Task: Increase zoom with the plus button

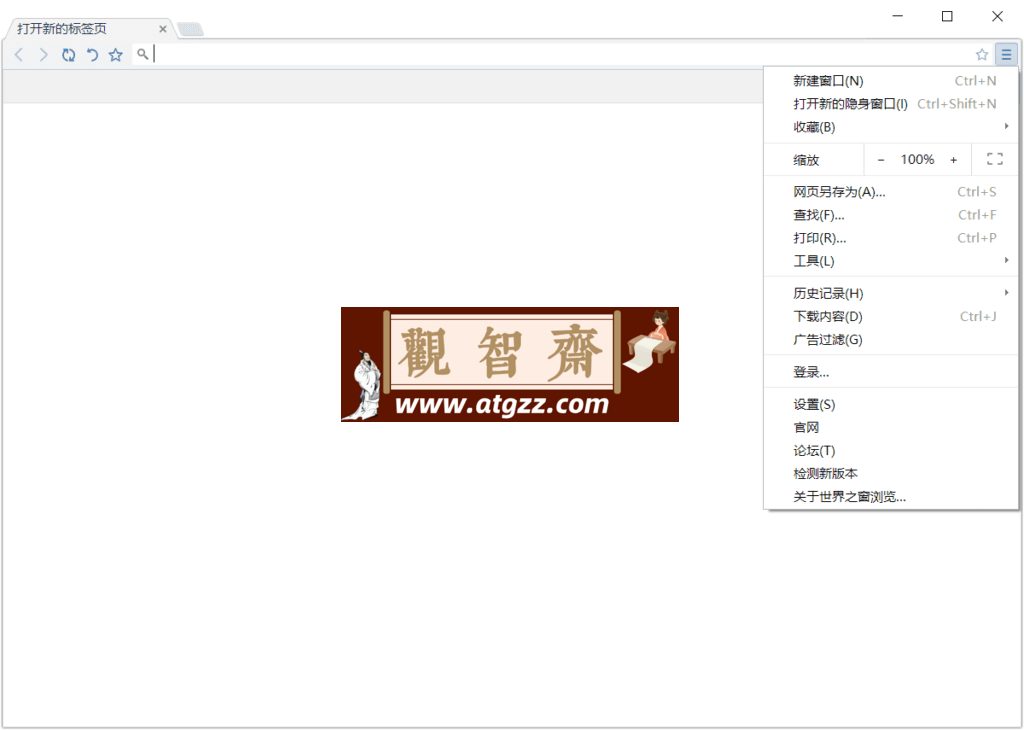Action: click(953, 160)
